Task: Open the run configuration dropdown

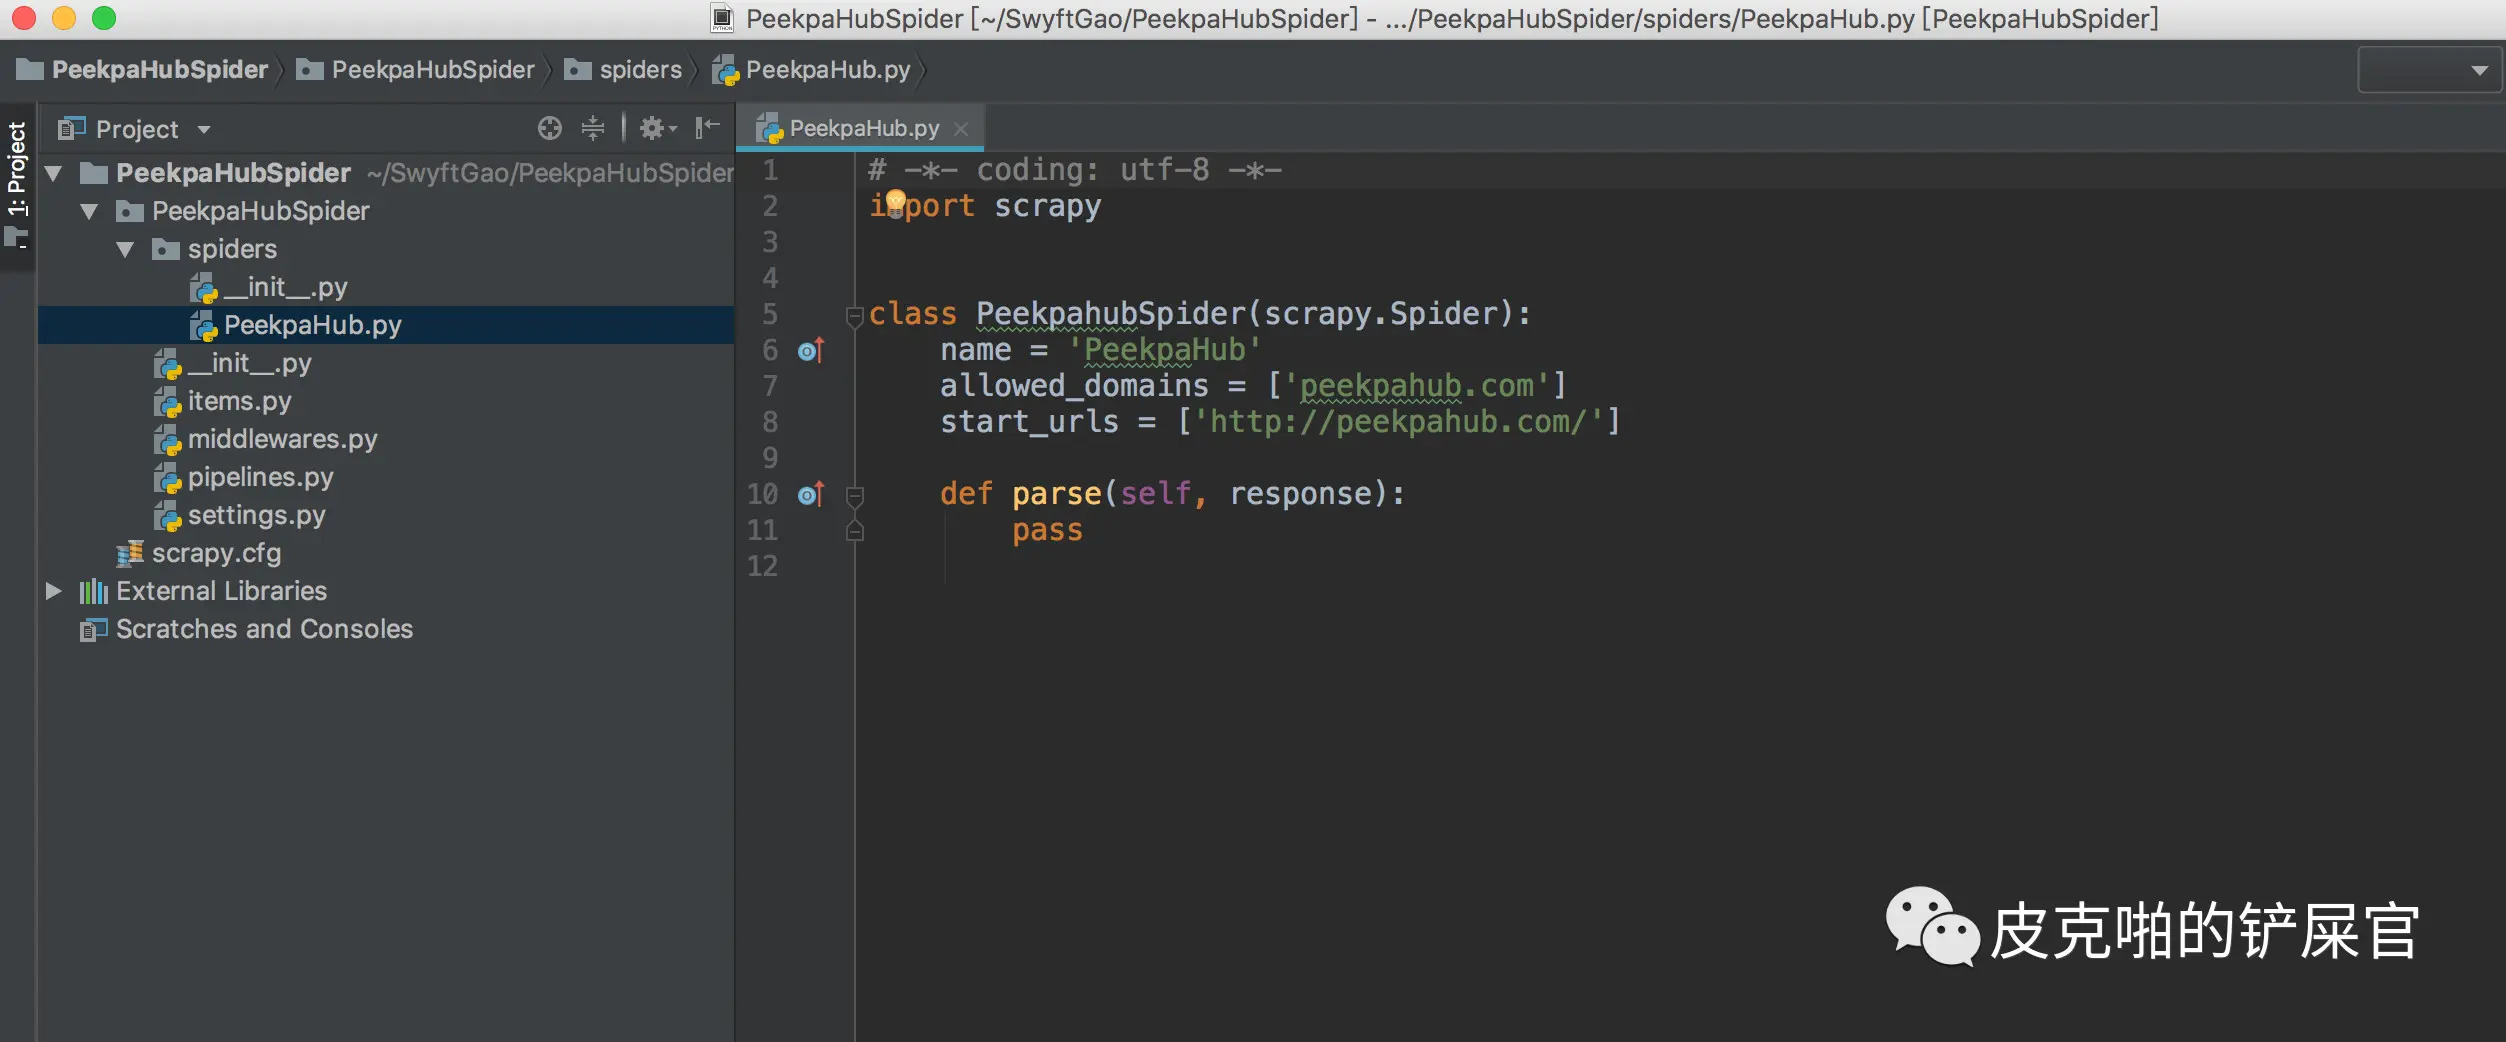Action: tap(2430, 70)
